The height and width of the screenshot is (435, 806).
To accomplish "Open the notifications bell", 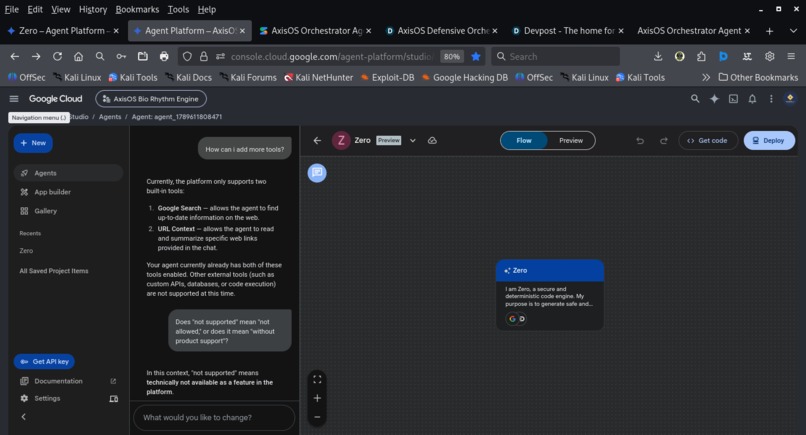I will click(752, 99).
